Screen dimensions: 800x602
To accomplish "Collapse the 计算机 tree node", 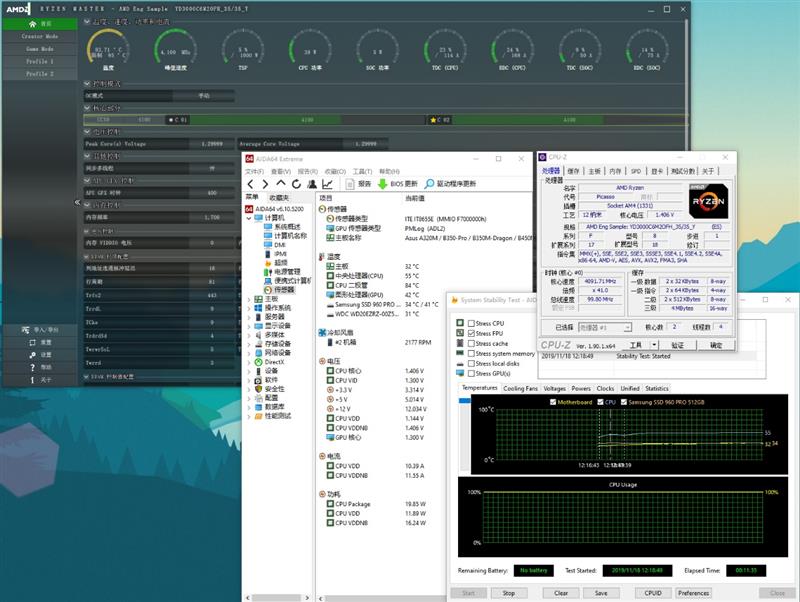I will coord(249,217).
